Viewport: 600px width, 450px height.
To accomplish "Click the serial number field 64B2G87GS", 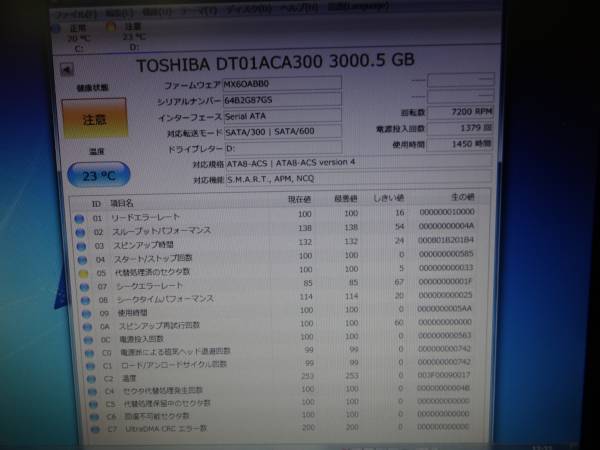I will click(x=282, y=99).
